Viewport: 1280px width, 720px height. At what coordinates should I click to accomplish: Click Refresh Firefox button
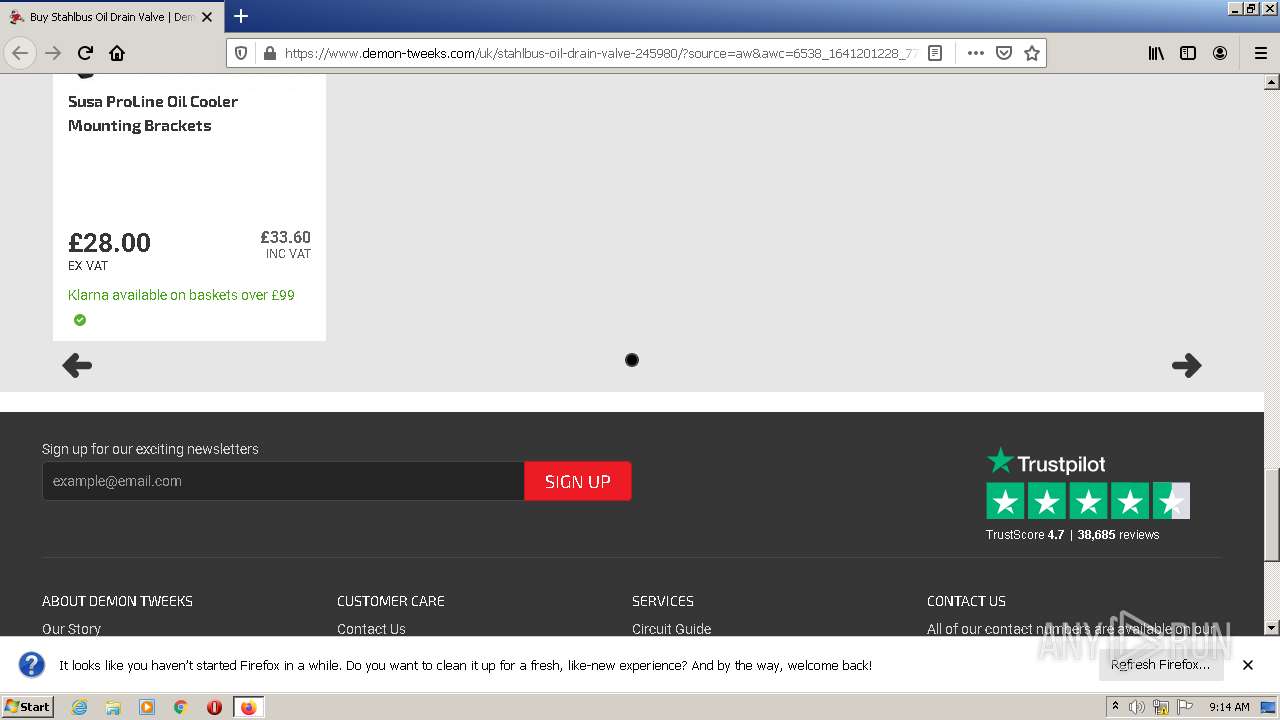click(x=1160, y=665)
